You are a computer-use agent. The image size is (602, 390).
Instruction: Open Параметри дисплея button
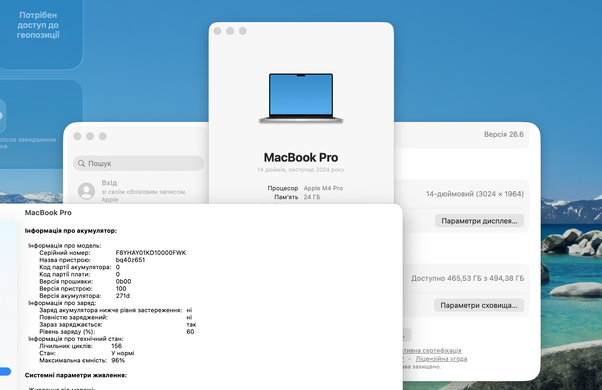(479, 221)
